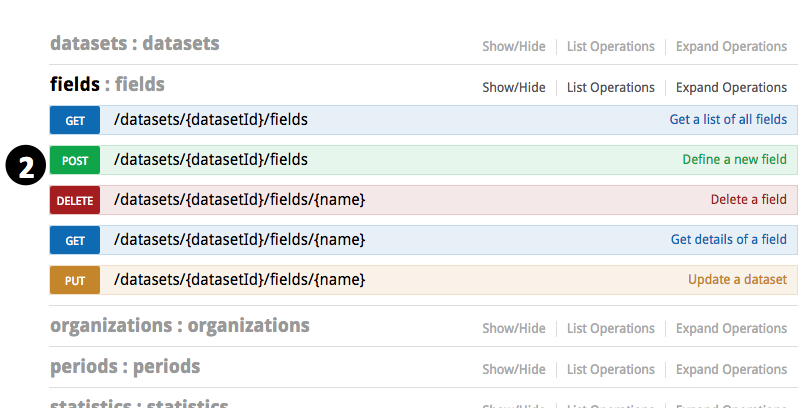Click the GET badge for list fields
806x410 pixels.
point(75,120)
